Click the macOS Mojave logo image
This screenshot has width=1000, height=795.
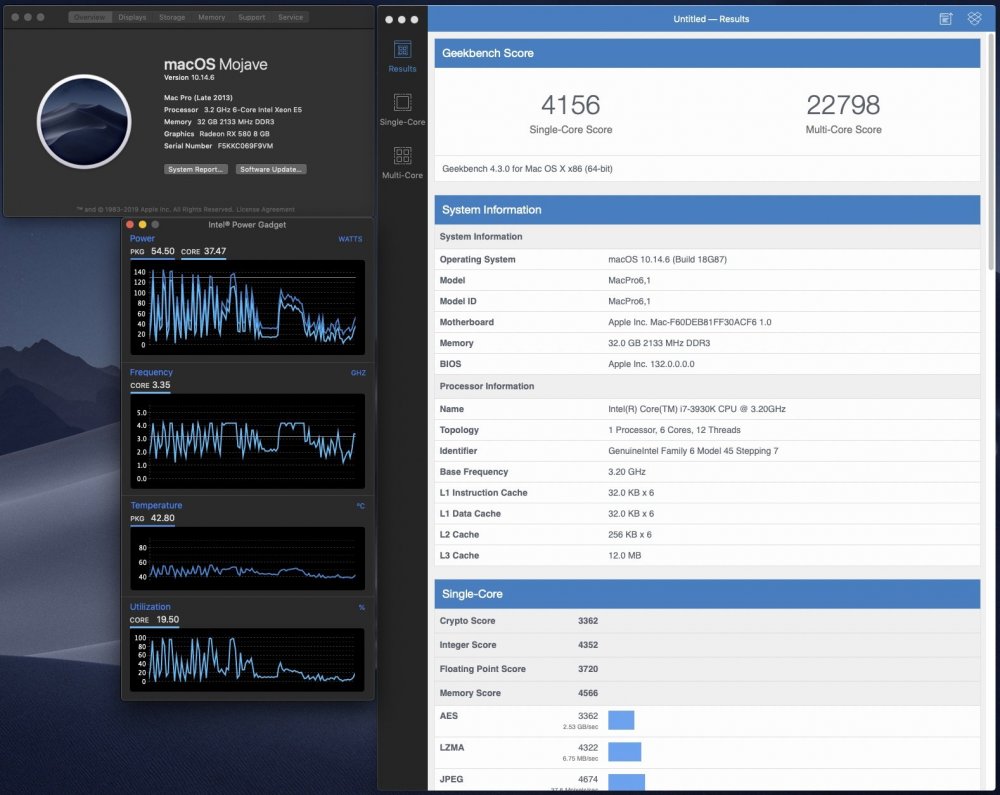[84, 121]
